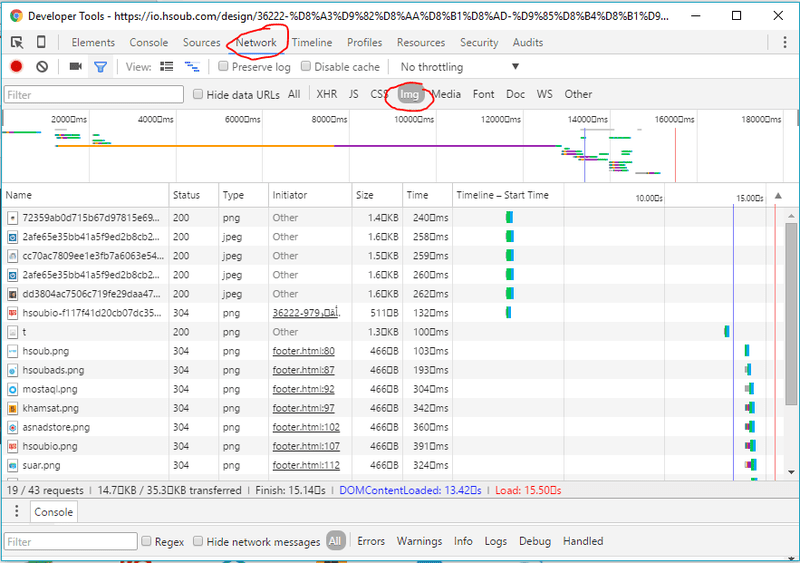Toggle device mode phone icon
The height and width of the screenshot is (563, 800).
(41, 42)
